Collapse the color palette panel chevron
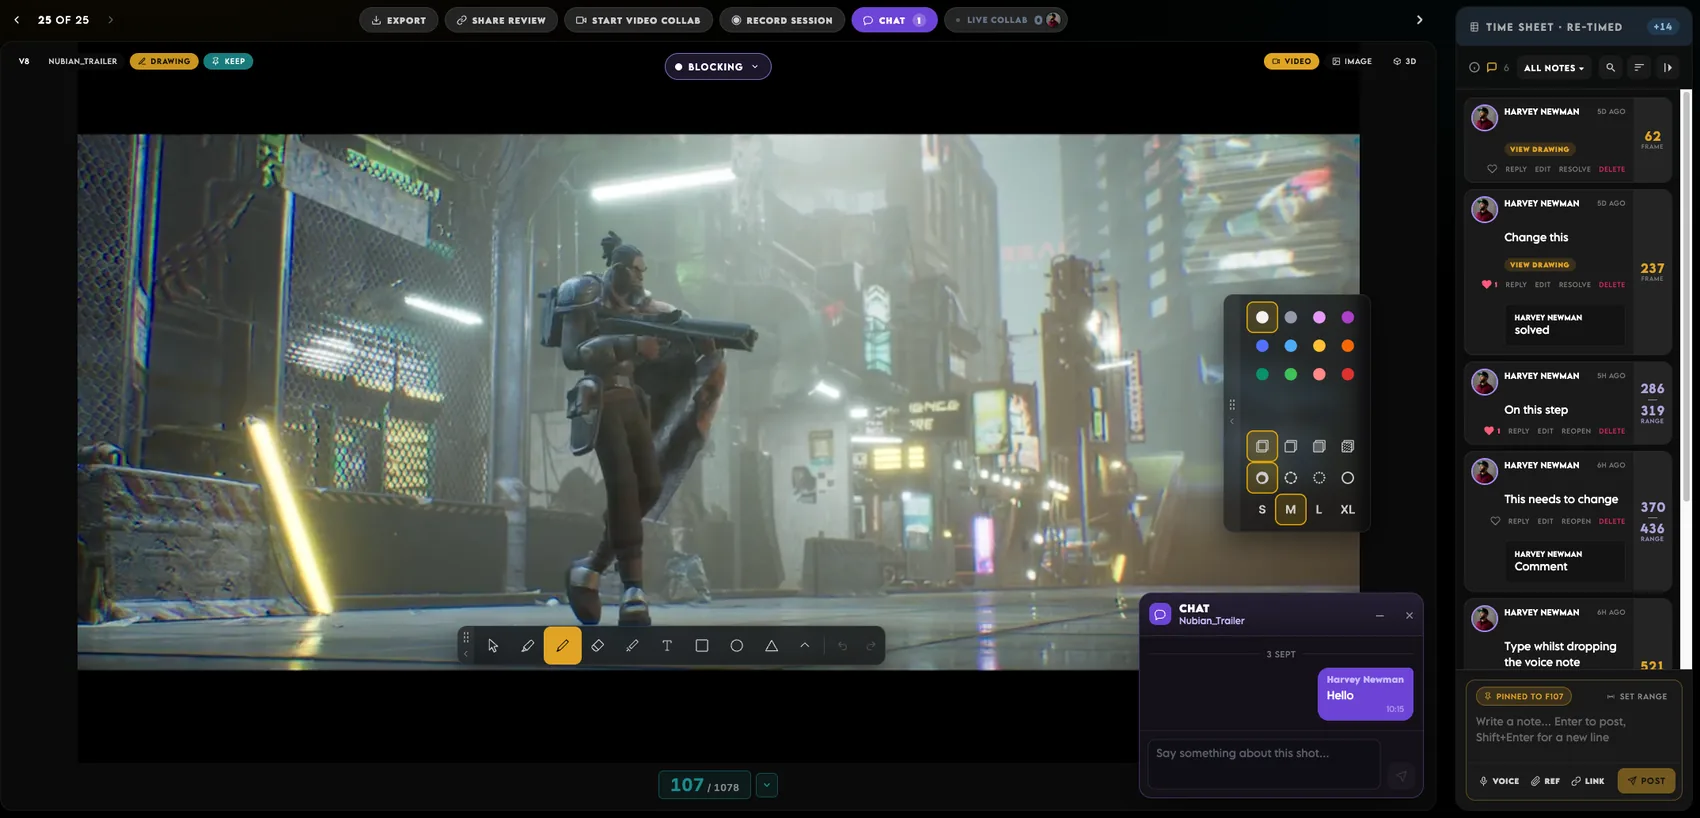 1232,421
